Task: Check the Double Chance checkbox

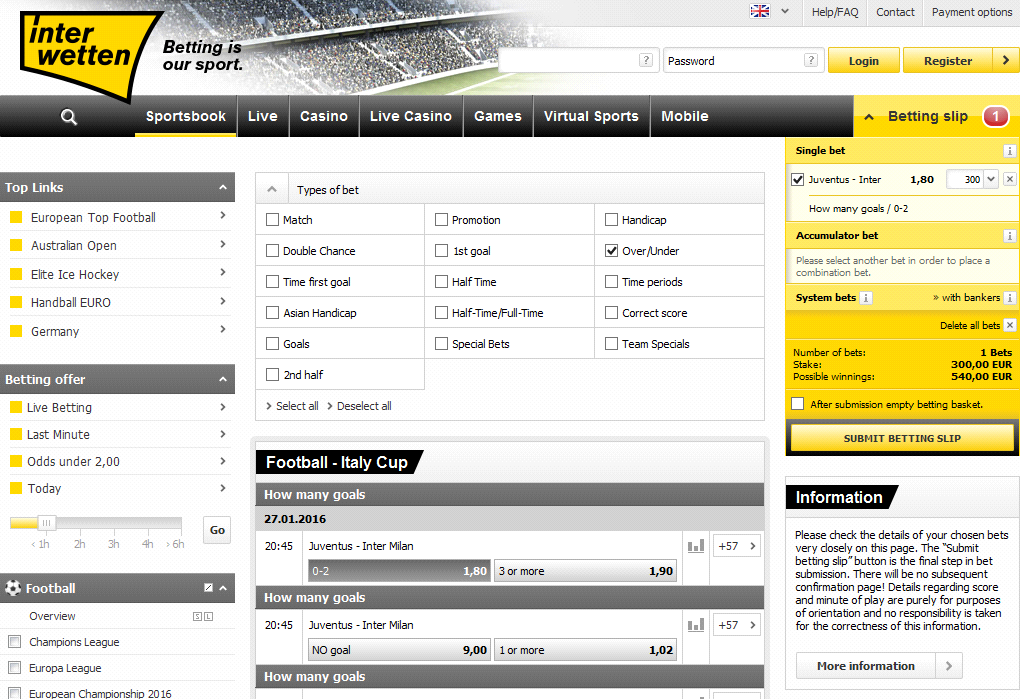Action: tap(273, 251)
